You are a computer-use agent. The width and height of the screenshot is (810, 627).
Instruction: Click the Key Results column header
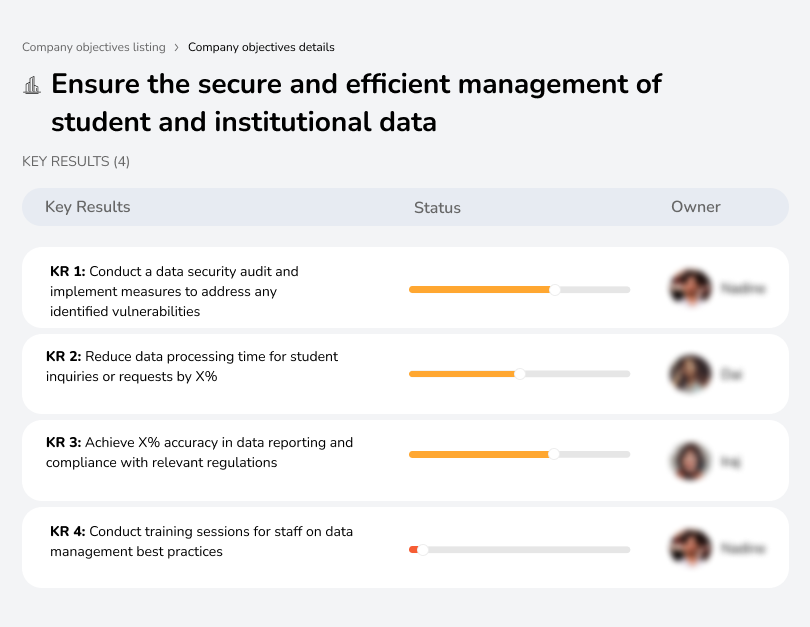(88, 207)
